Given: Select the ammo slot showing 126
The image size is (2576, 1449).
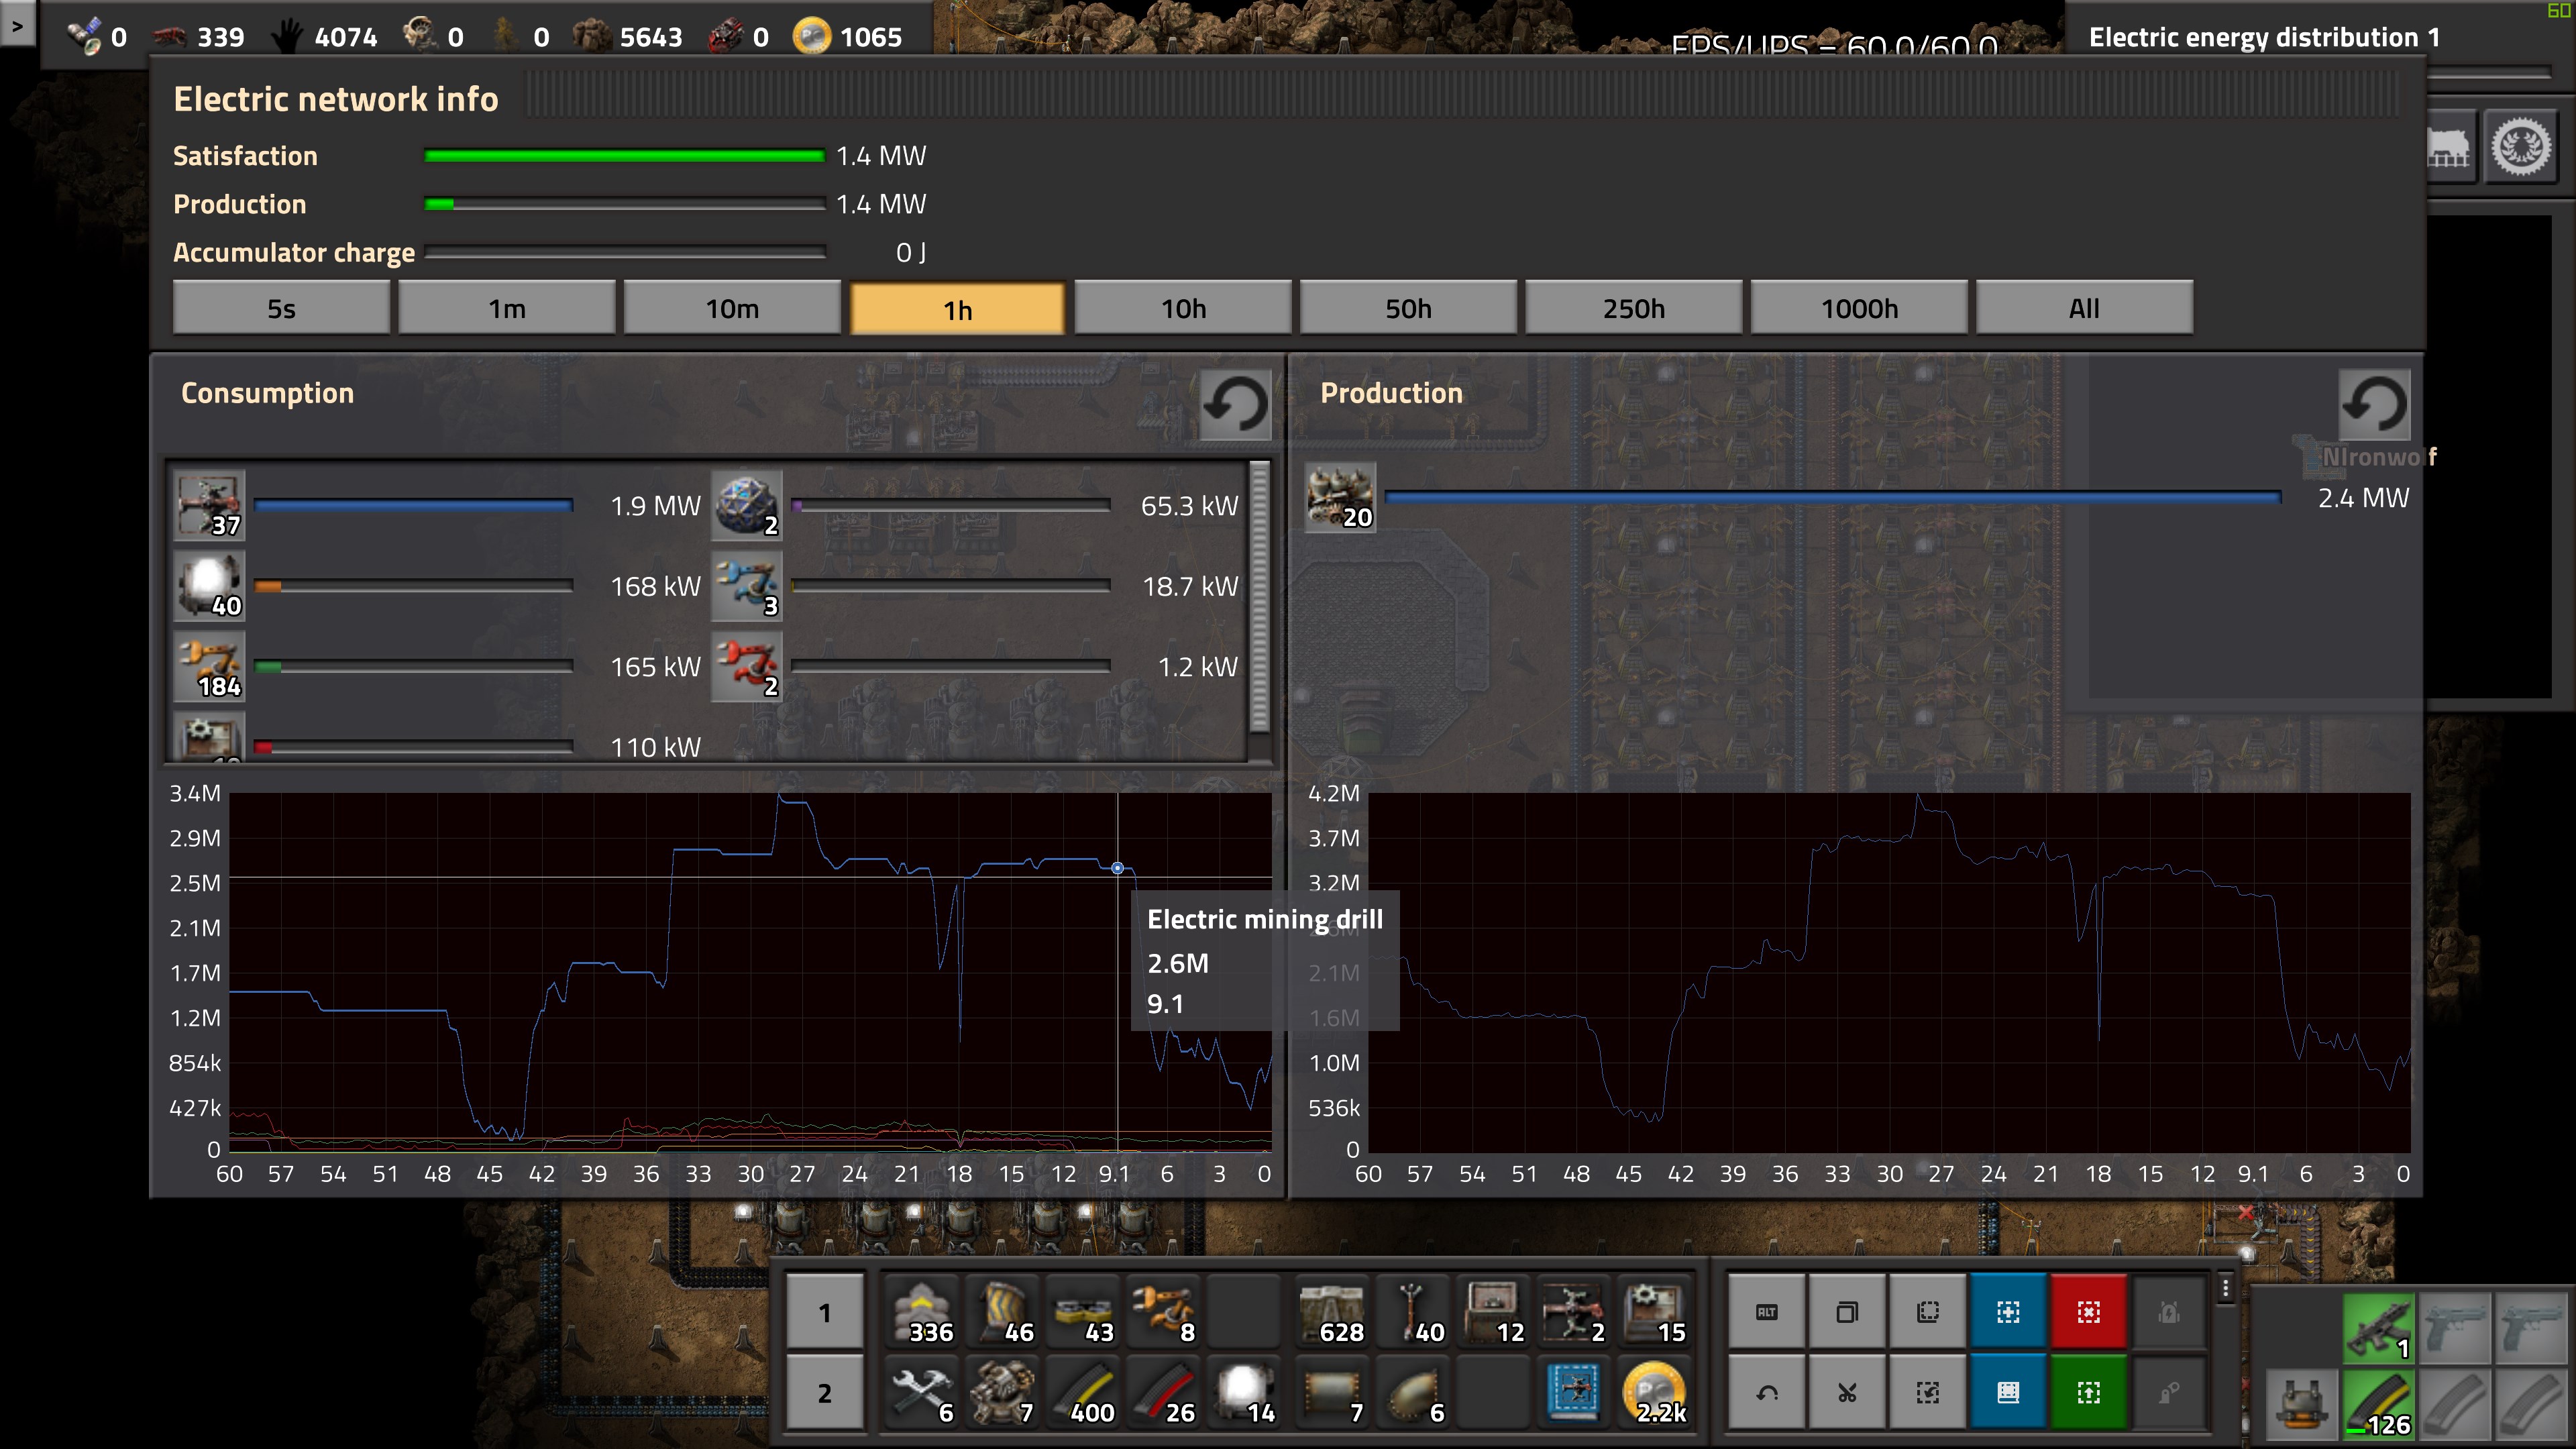Looking at the screenshot, I should (x=2380, y=1404).
